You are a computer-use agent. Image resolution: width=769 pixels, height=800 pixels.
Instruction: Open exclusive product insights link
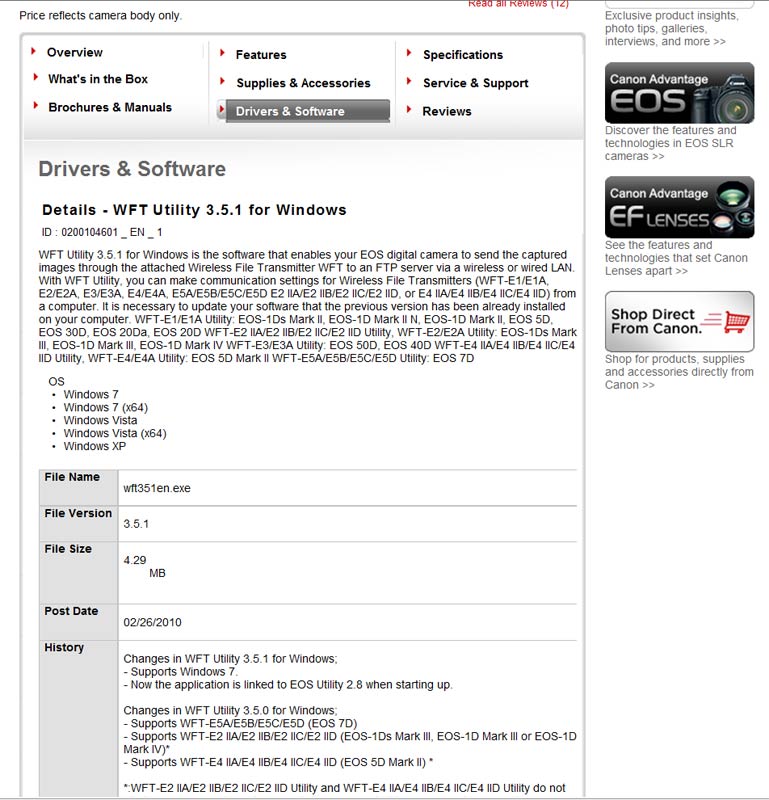tap(672, 29)
